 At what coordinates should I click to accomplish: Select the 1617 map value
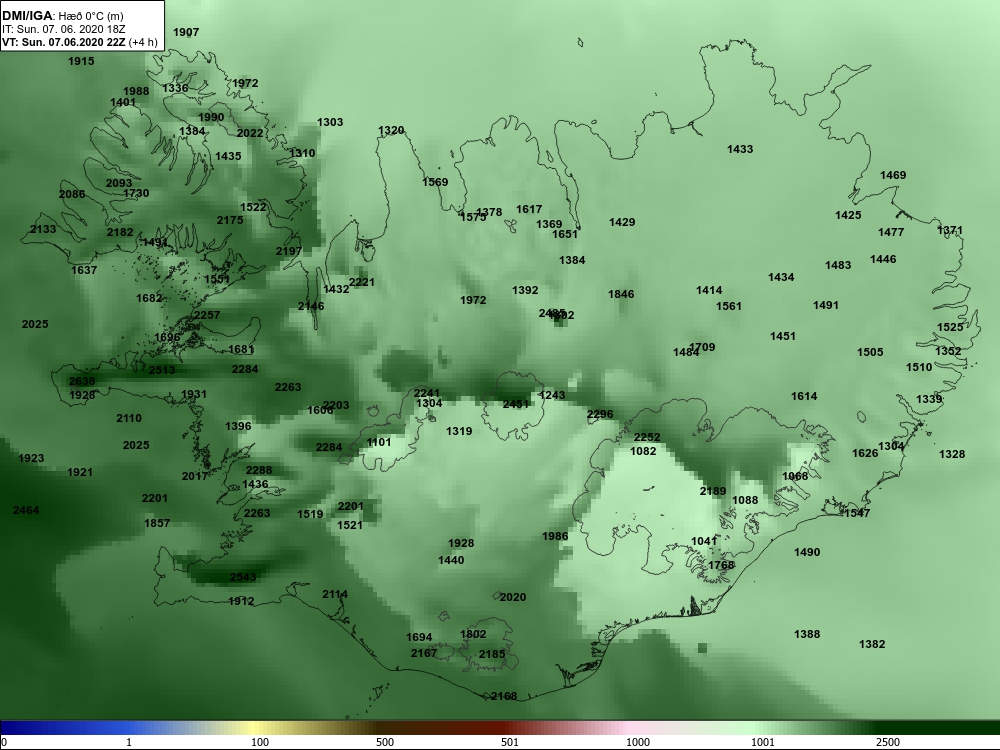(x=529, y=209)
